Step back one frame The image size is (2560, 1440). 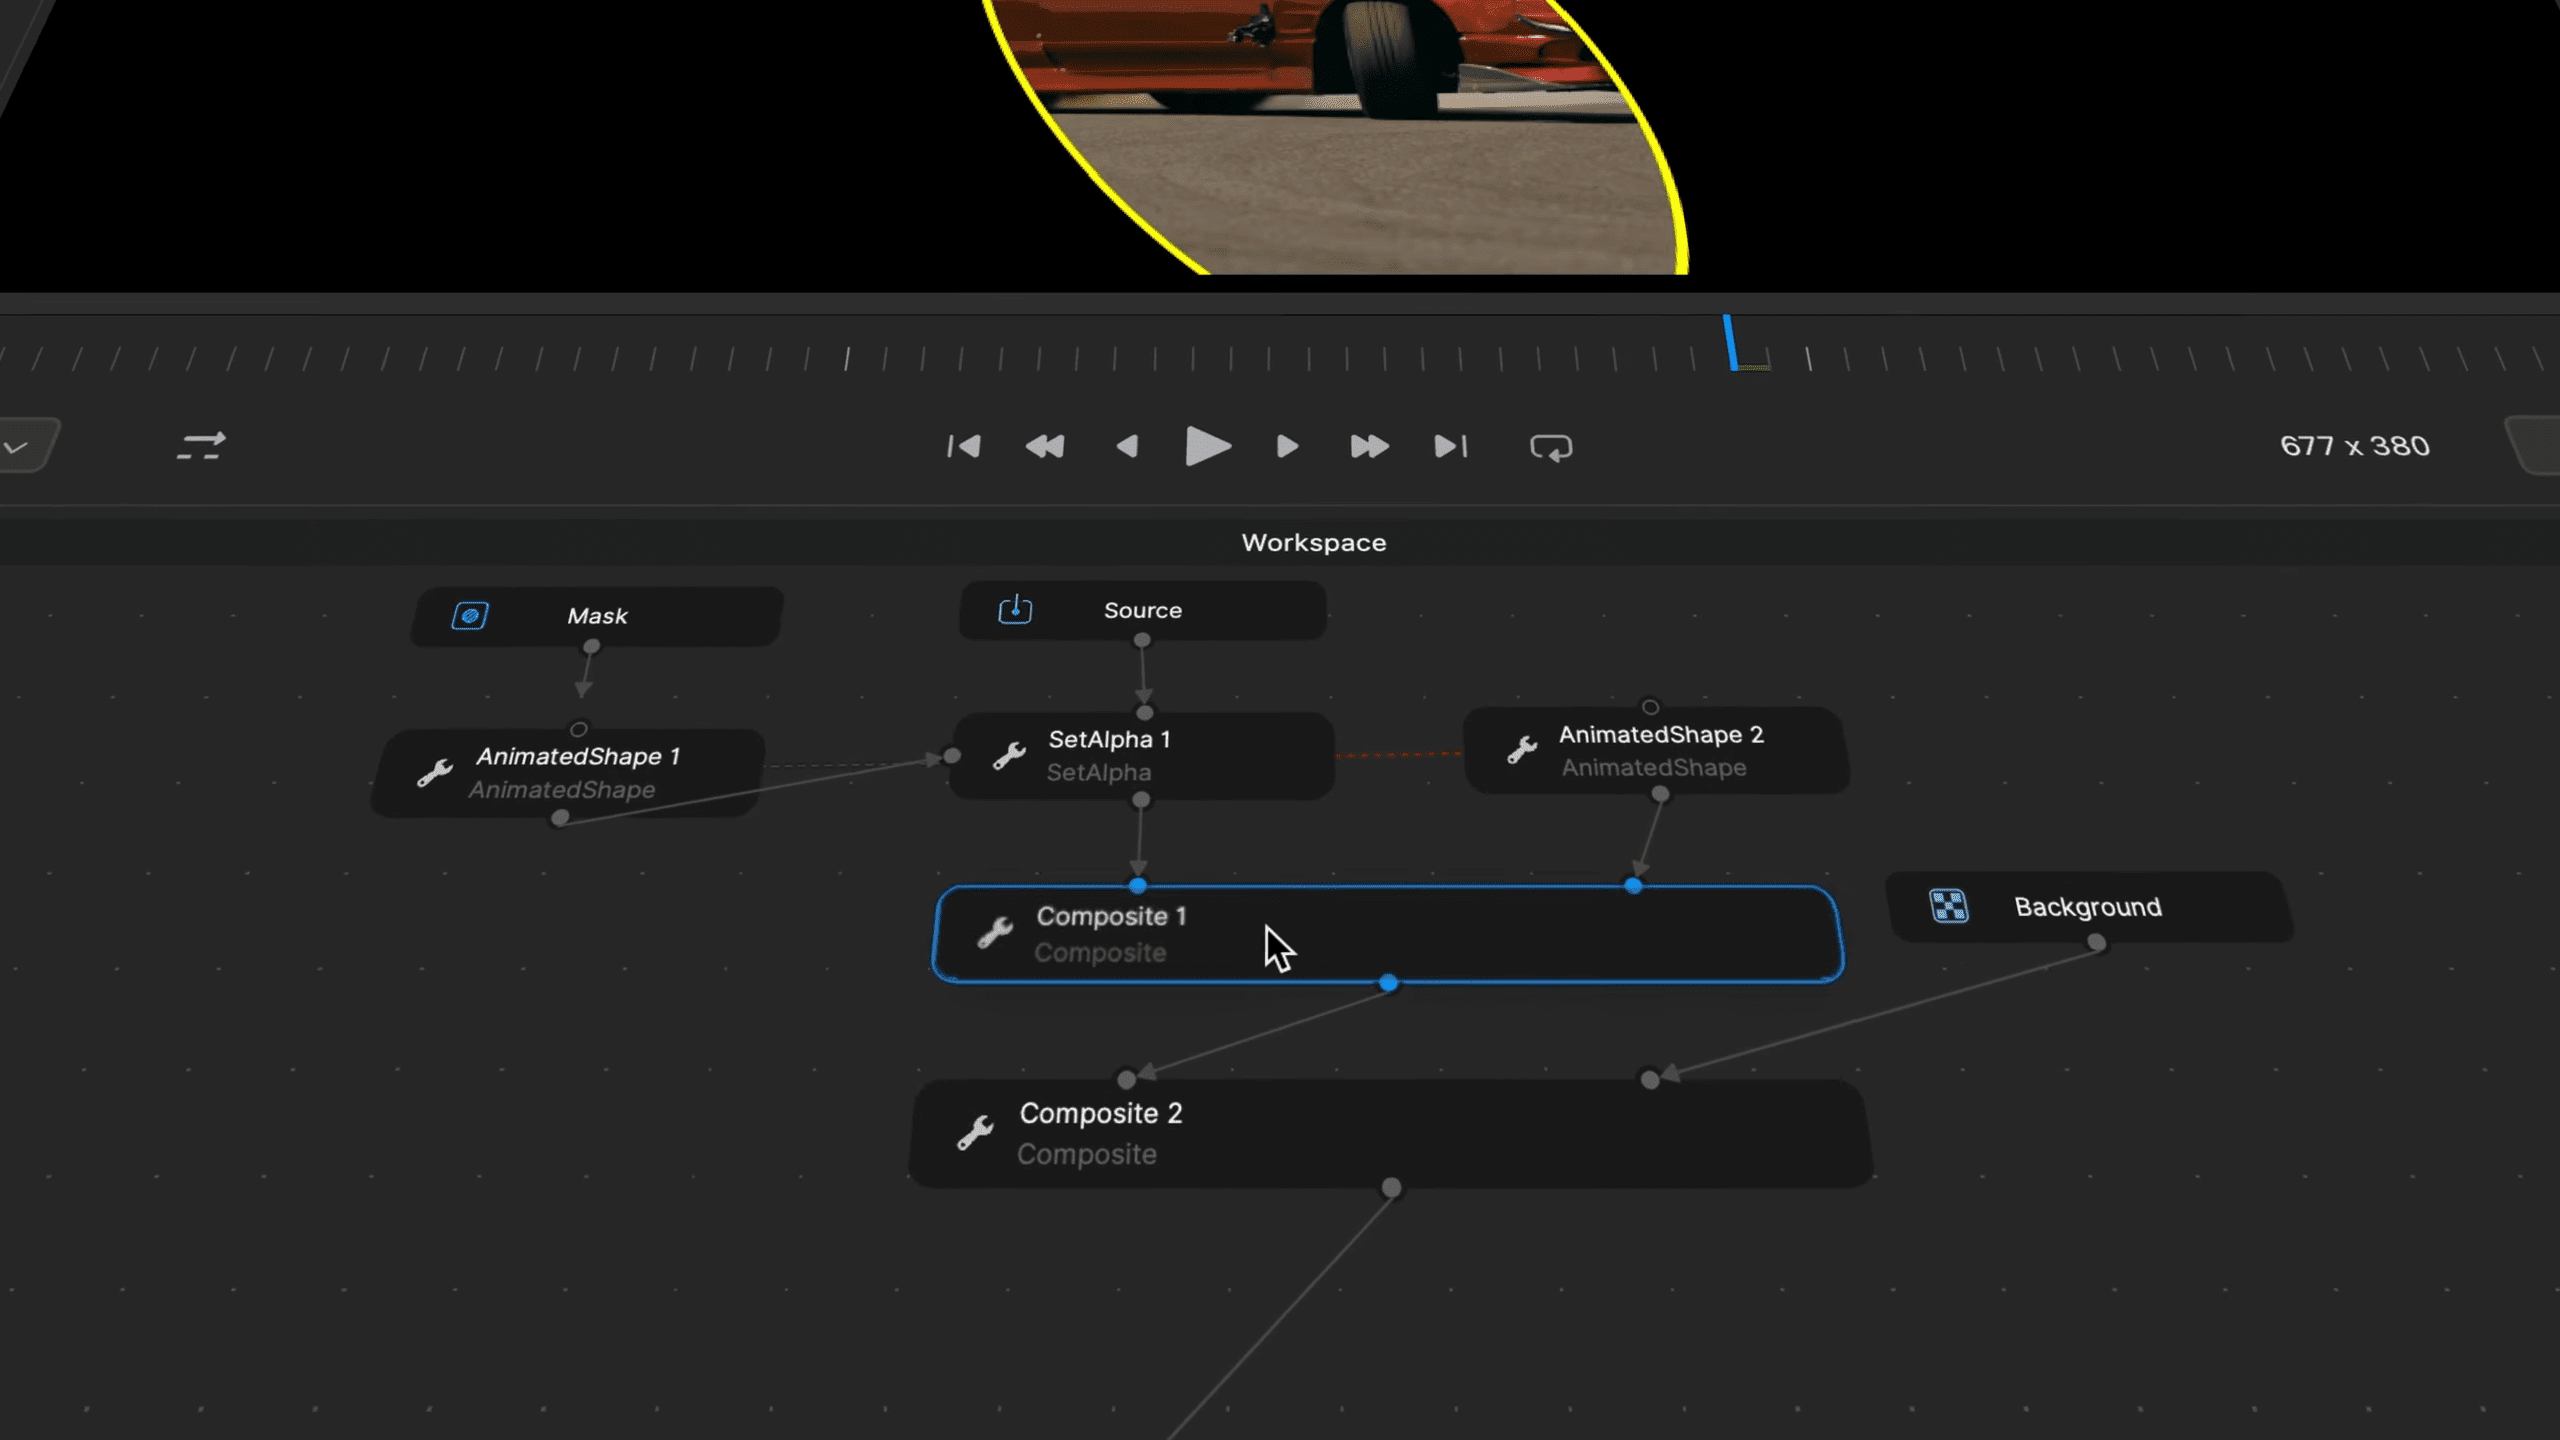[1127, 446]
